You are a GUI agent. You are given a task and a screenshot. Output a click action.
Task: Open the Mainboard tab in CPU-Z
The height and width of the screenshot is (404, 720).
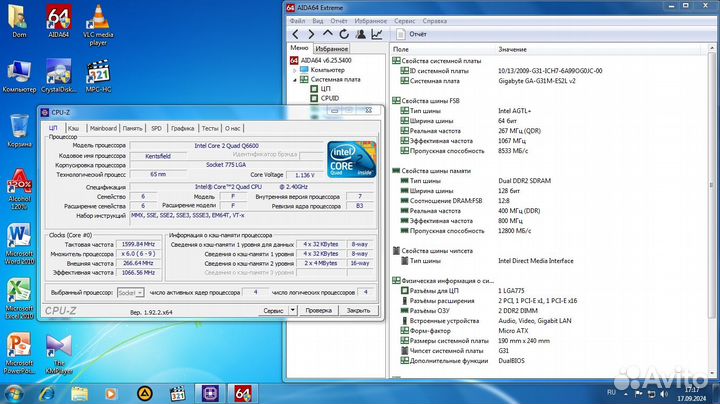coord(103,128)
